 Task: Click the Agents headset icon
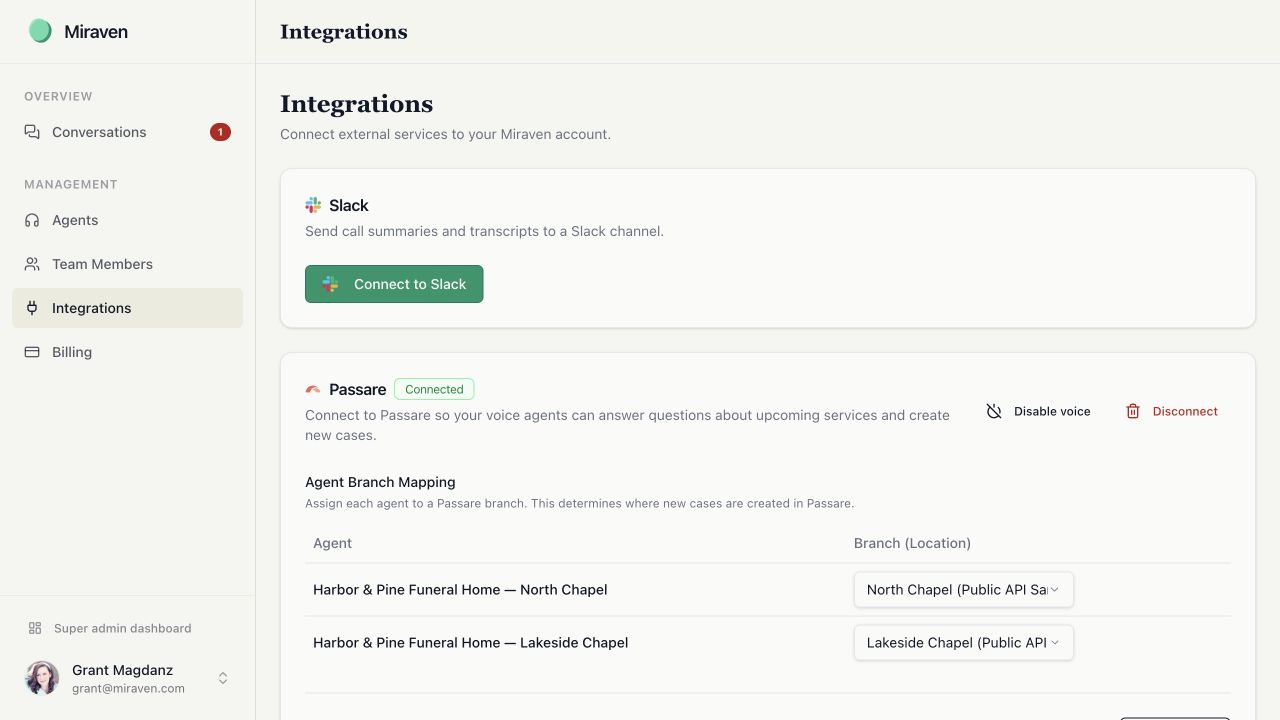[32, 220]
